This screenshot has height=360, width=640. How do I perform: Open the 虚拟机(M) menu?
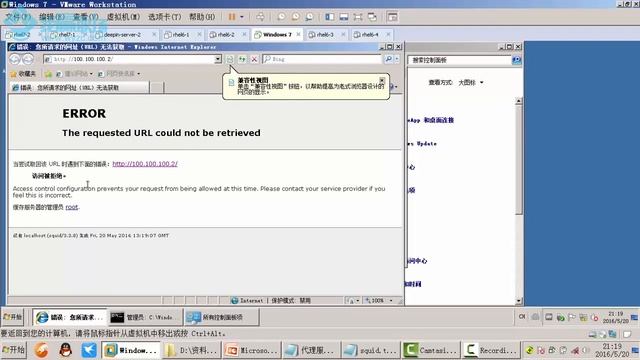pyautogui.click(x=123, y=17)
